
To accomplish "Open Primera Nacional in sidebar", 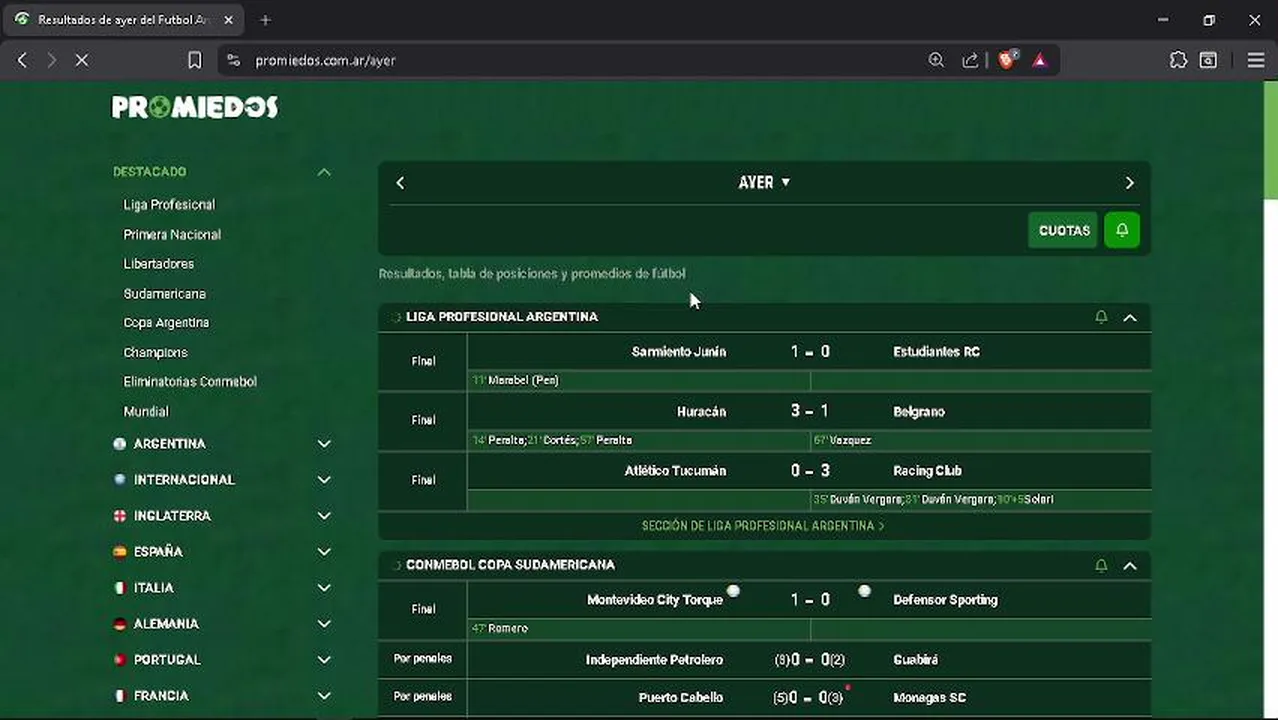I will pos(172,234).
